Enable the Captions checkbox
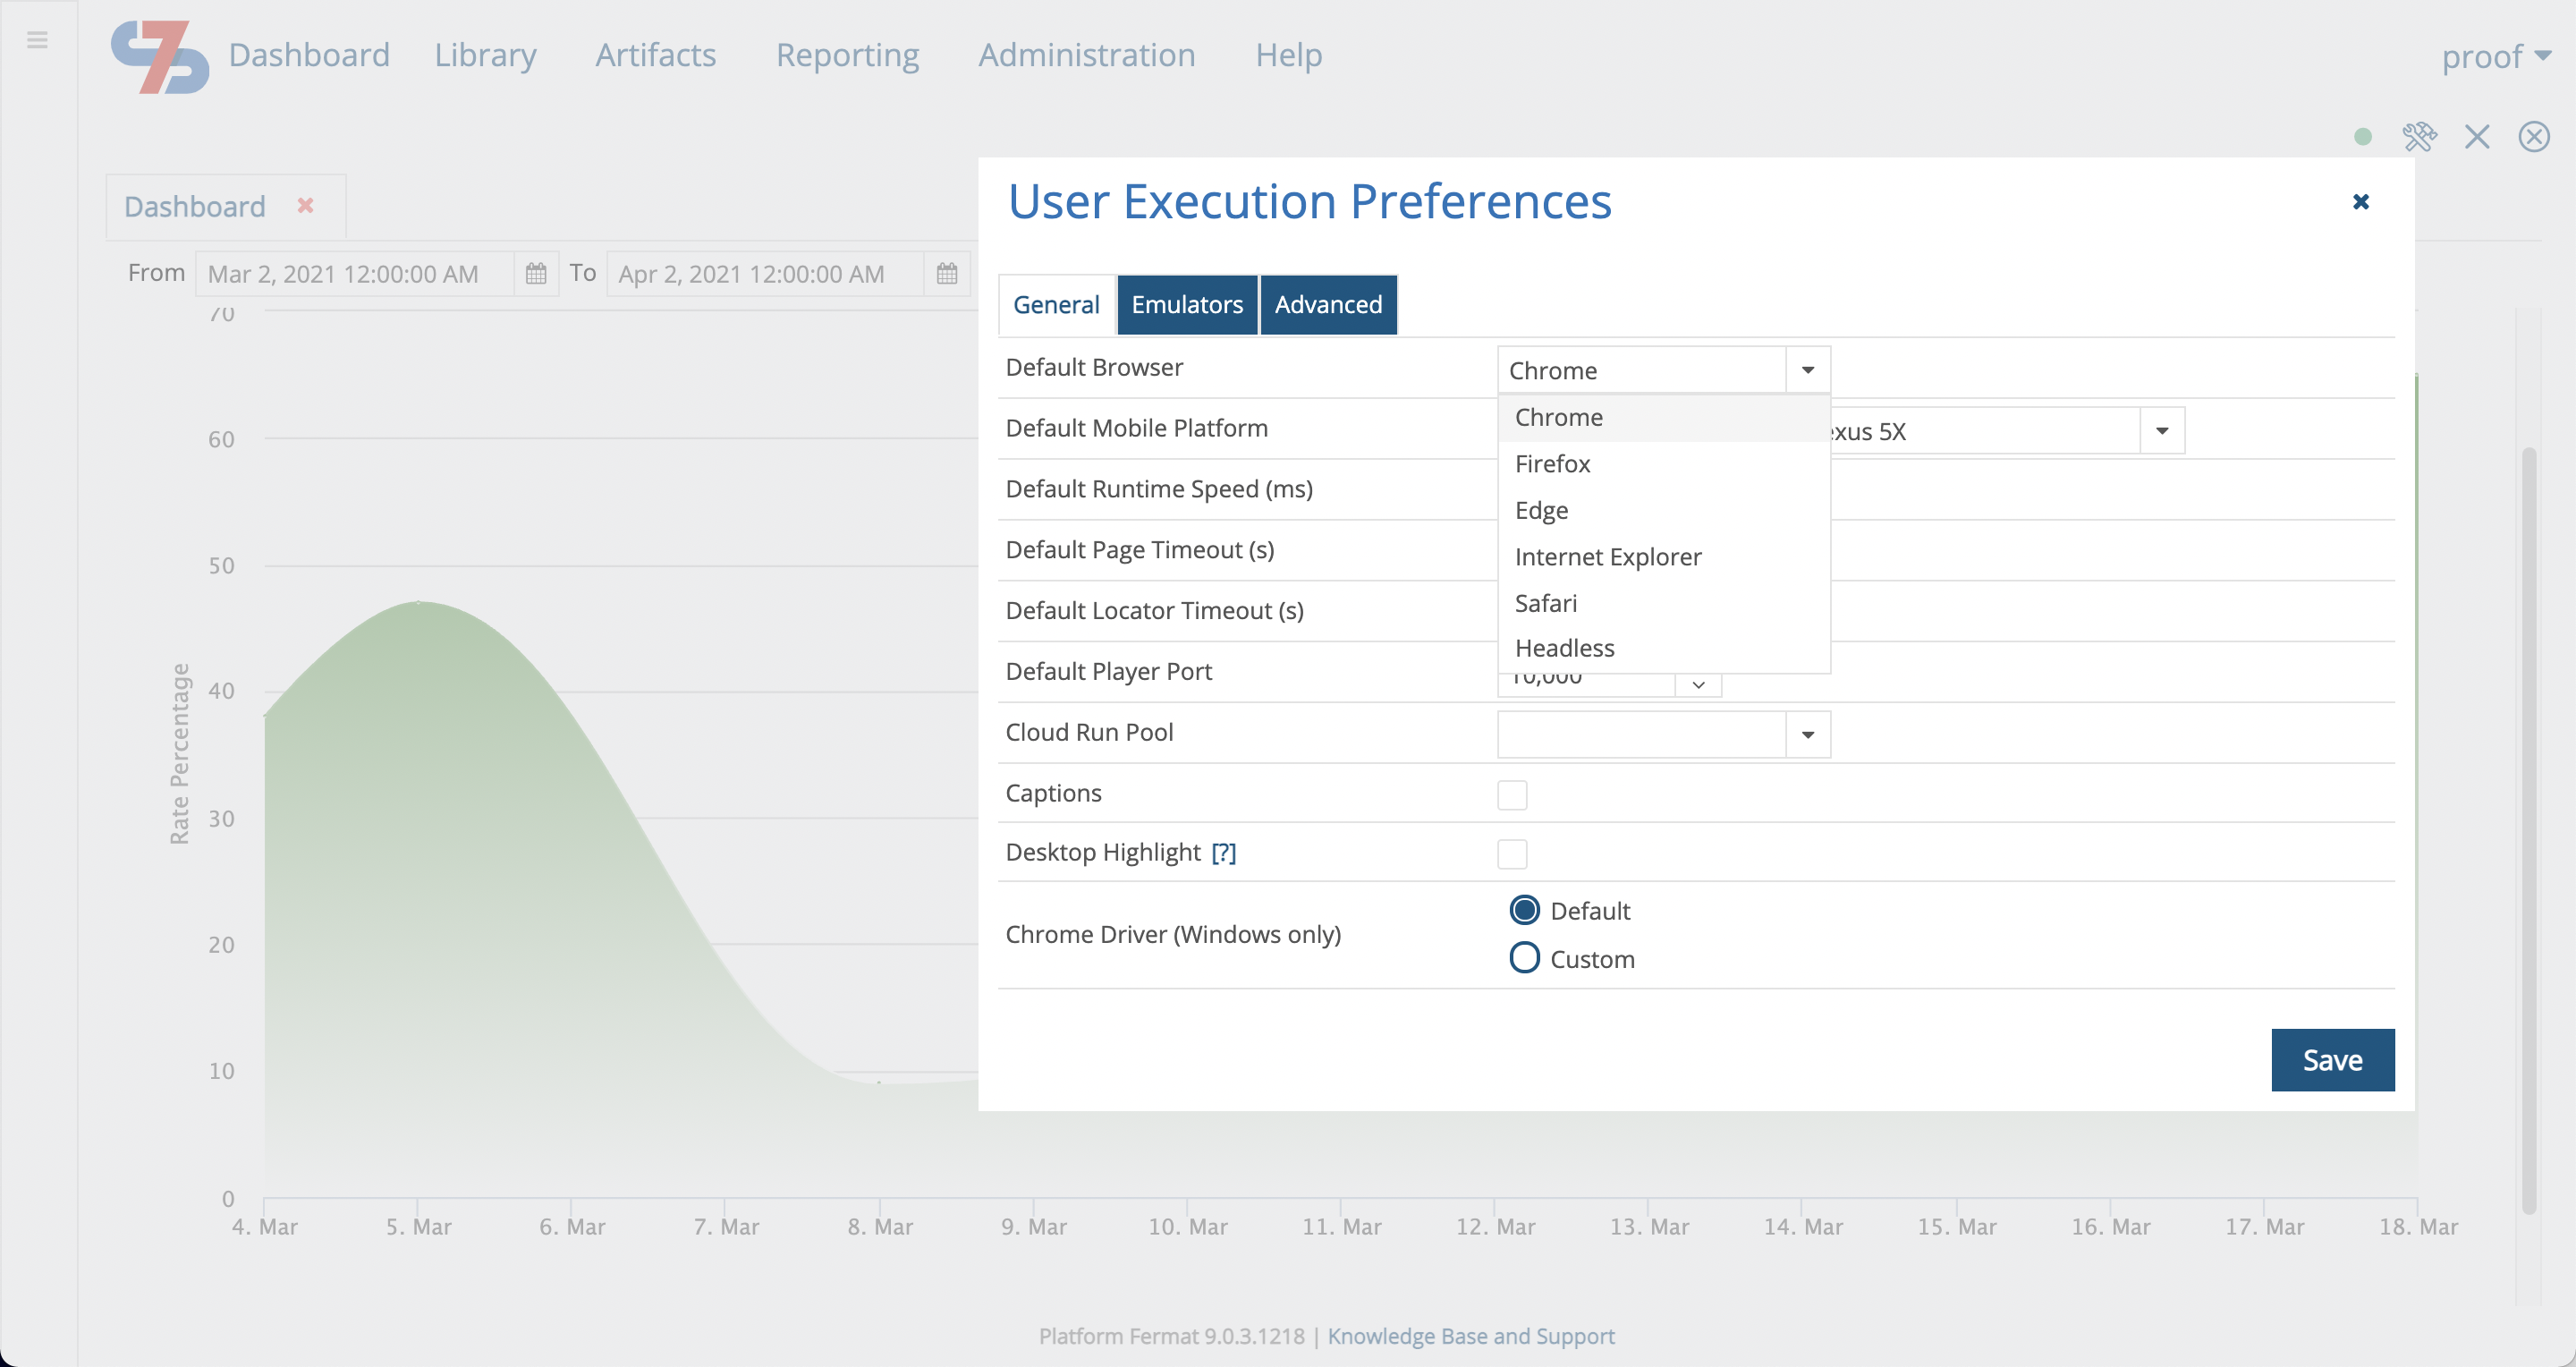 click(x=1512, y=794)
